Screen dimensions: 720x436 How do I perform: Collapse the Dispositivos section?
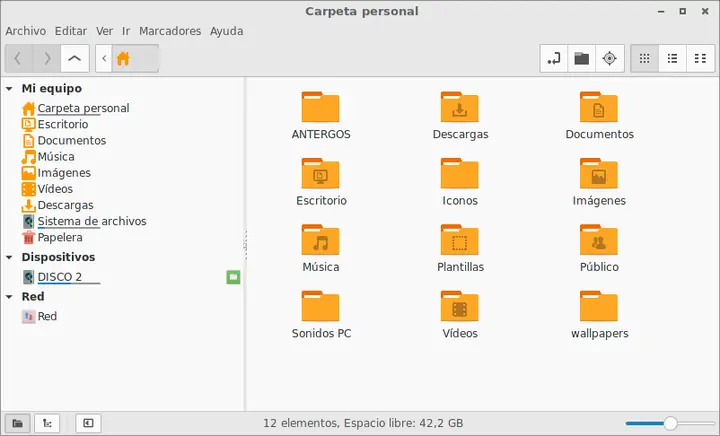tap(9, 257)
